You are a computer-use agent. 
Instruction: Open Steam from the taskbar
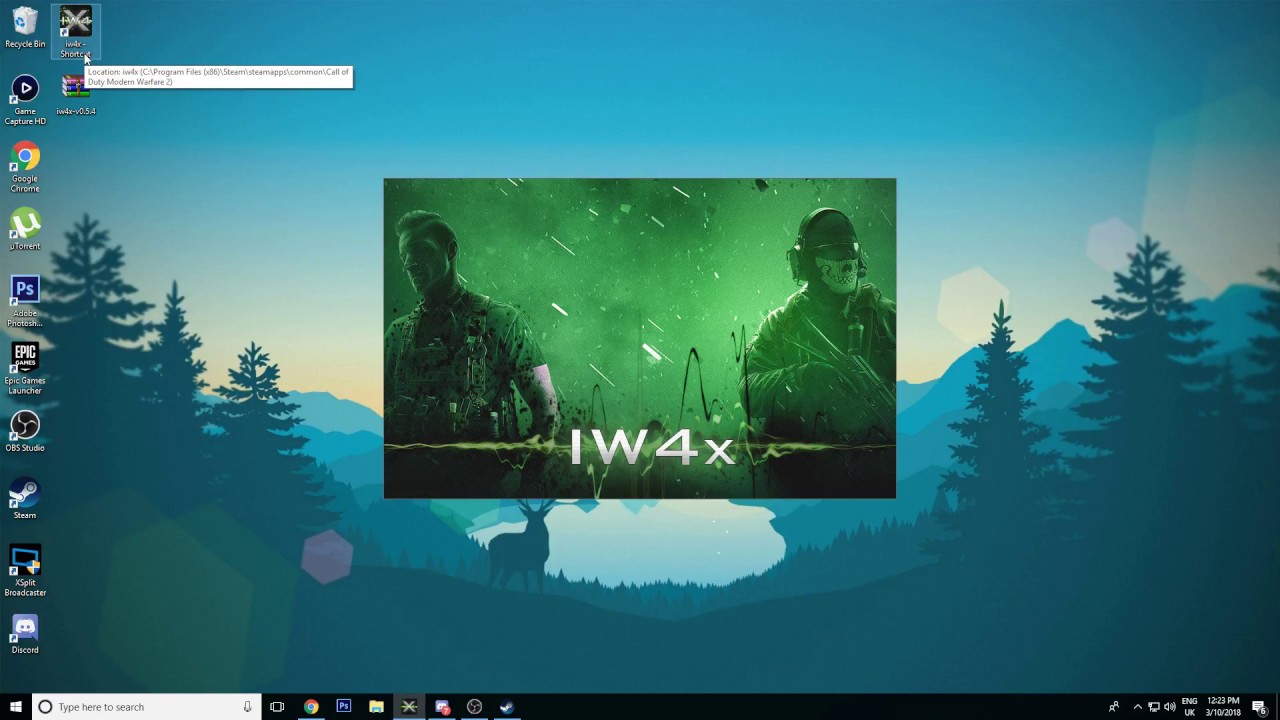click(x=507, y=707)
